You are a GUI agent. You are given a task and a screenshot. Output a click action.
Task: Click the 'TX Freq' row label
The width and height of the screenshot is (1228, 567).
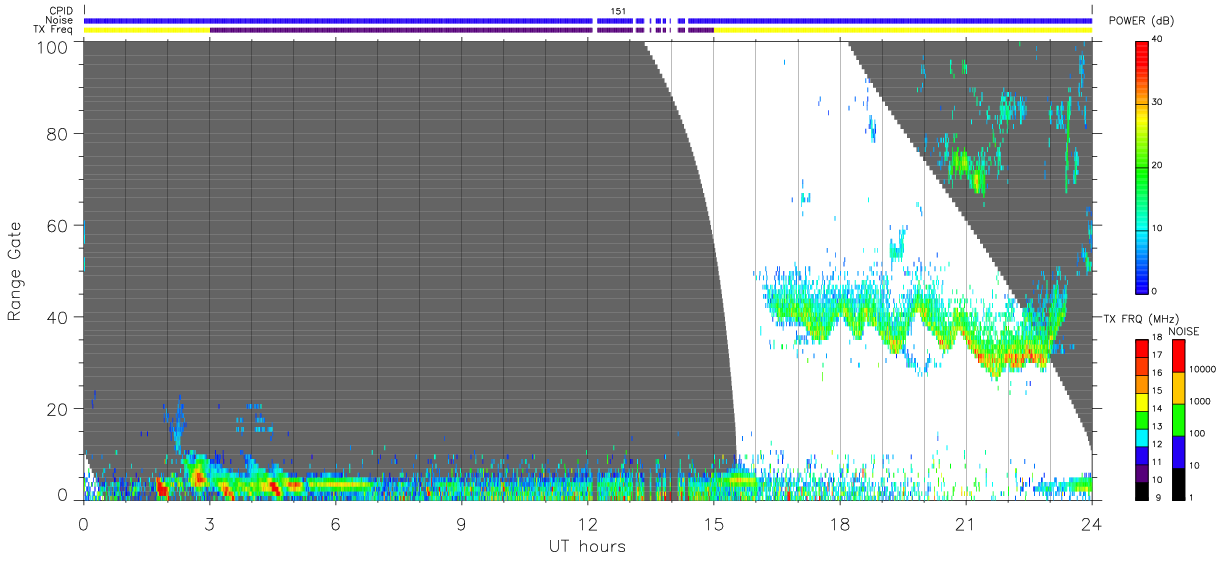point(54,29)
